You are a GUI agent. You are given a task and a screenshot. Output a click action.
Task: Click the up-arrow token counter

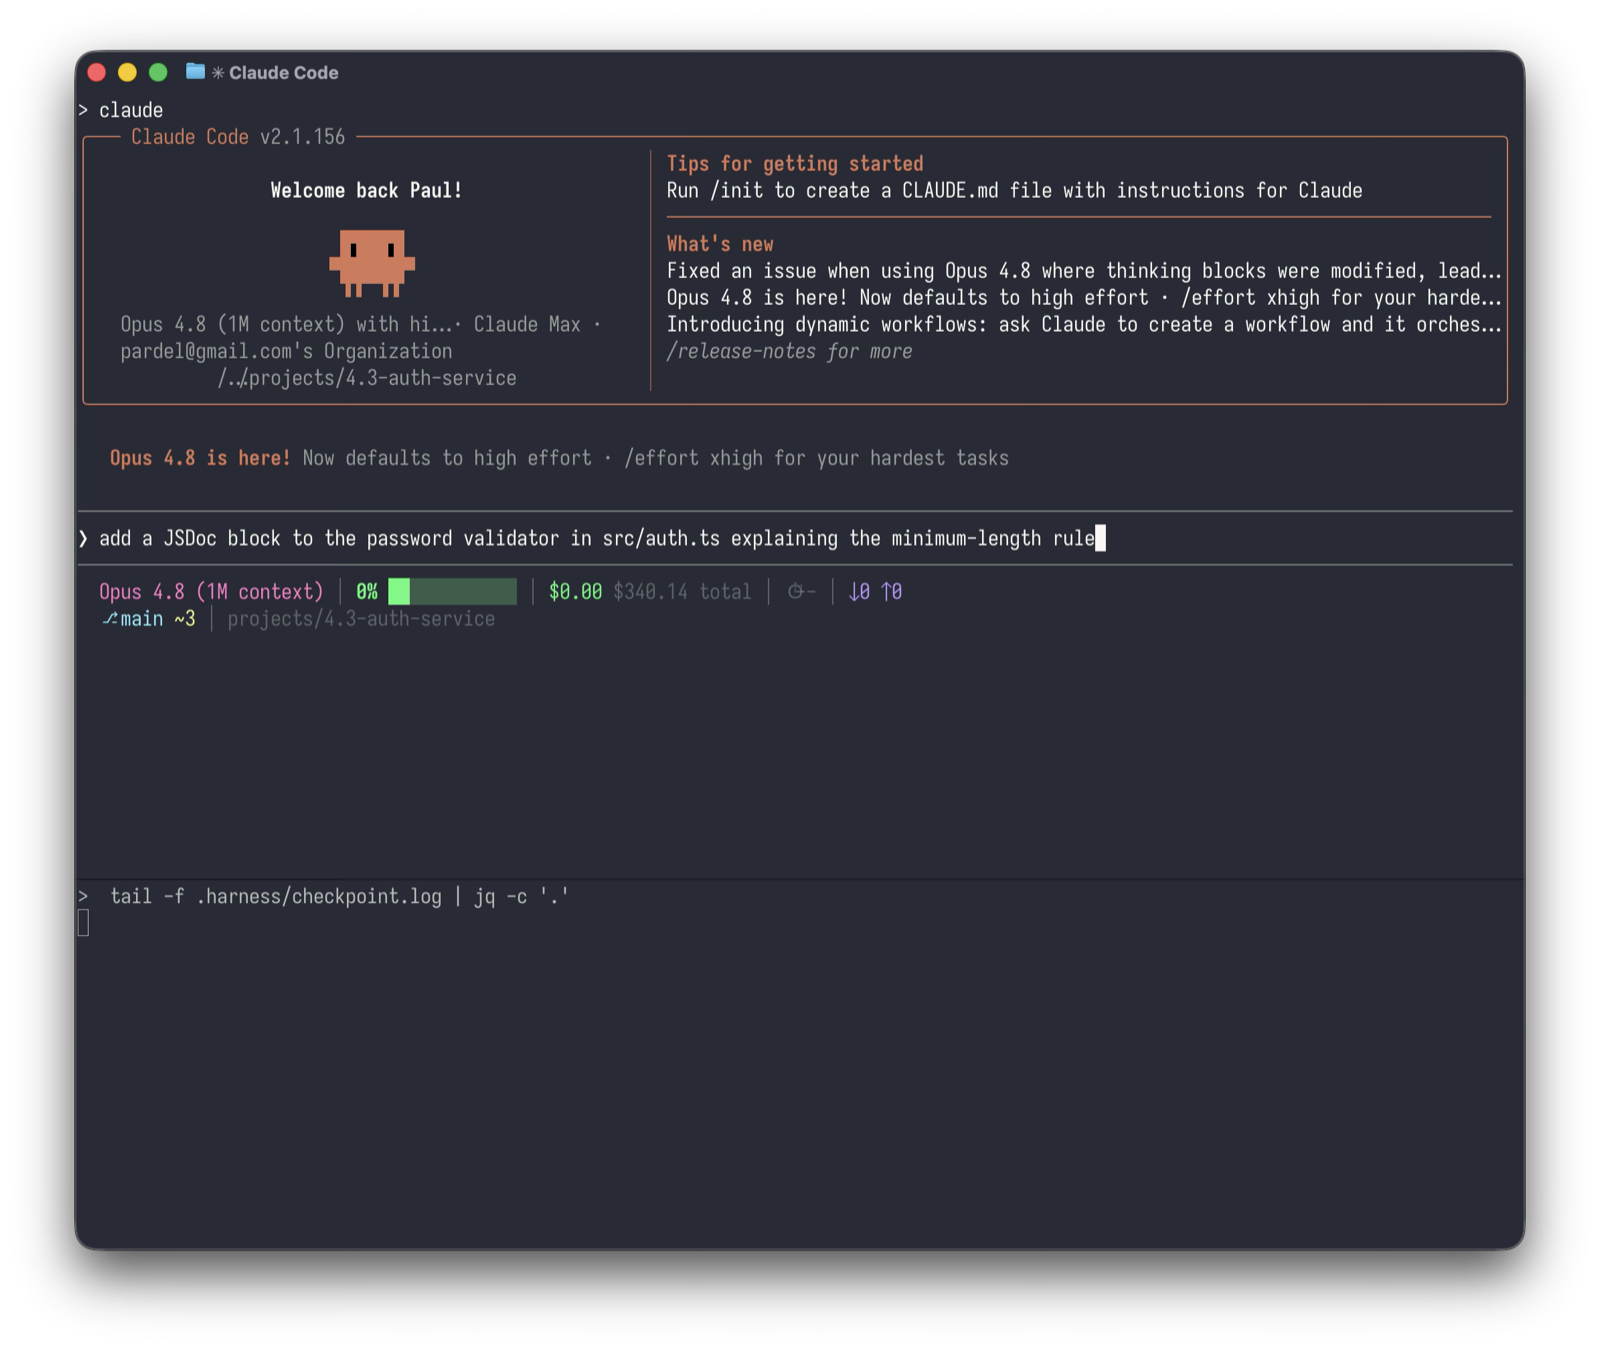(891, 592)
